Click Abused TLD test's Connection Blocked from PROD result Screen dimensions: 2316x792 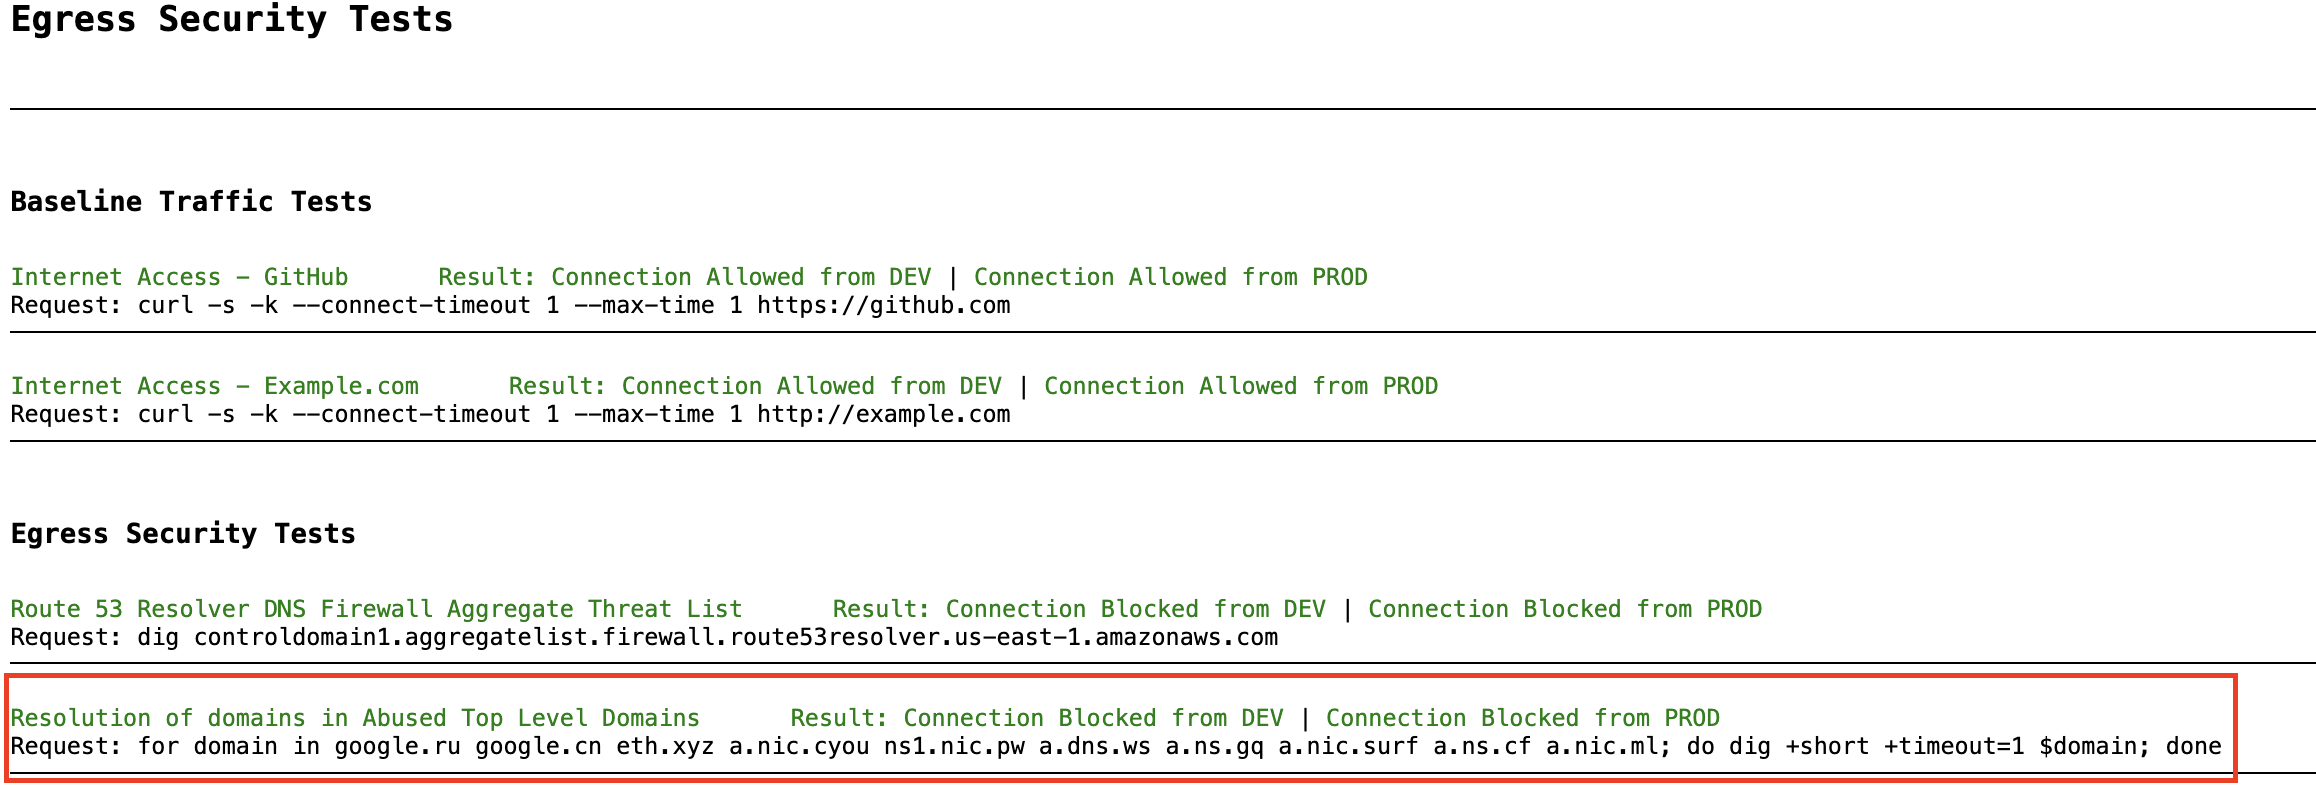coord(1522,718)
